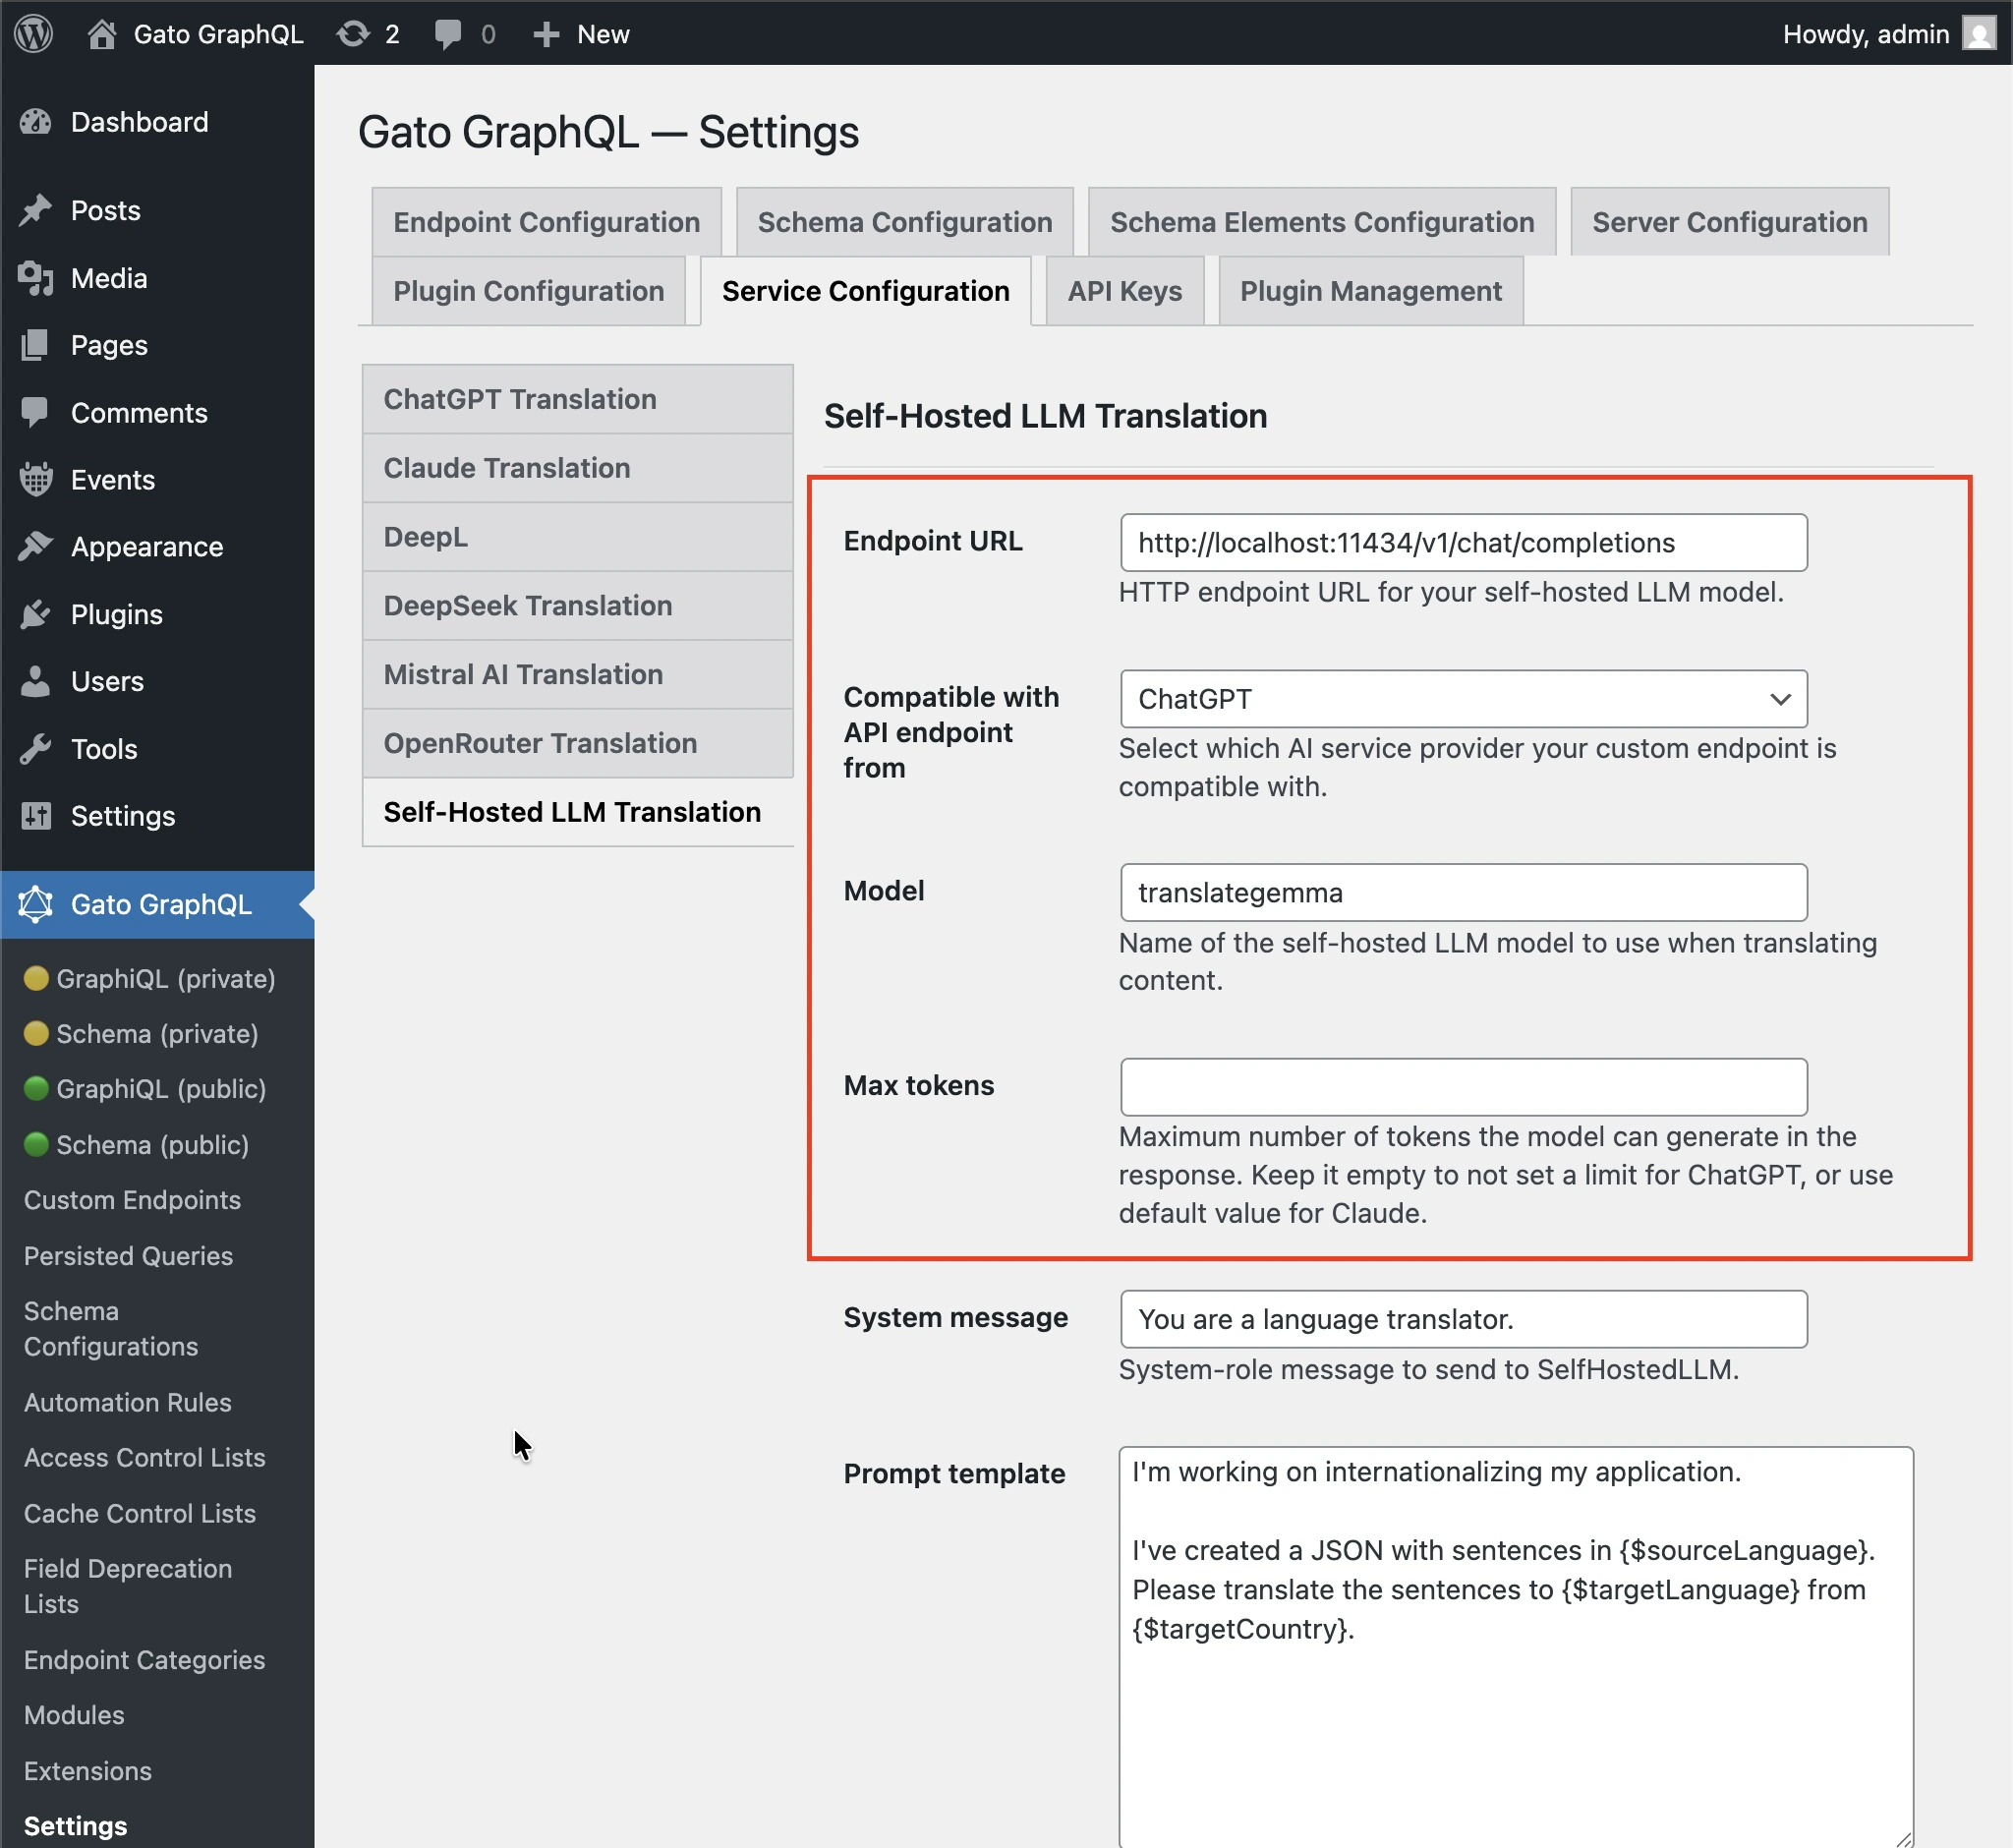Click the admin avatar in the top right

click(x=1982, y=33)
